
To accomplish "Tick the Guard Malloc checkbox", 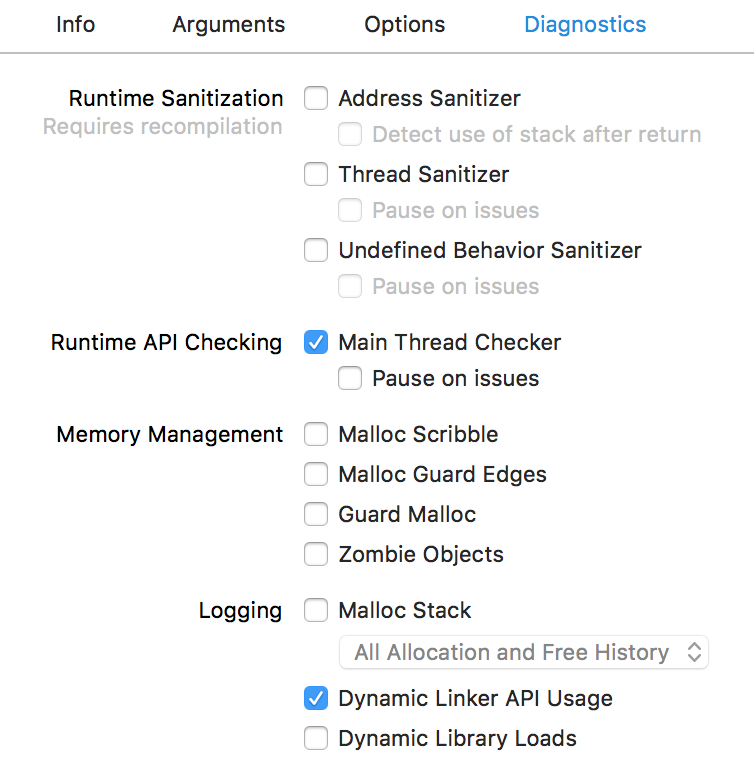I will pos(316,514).
